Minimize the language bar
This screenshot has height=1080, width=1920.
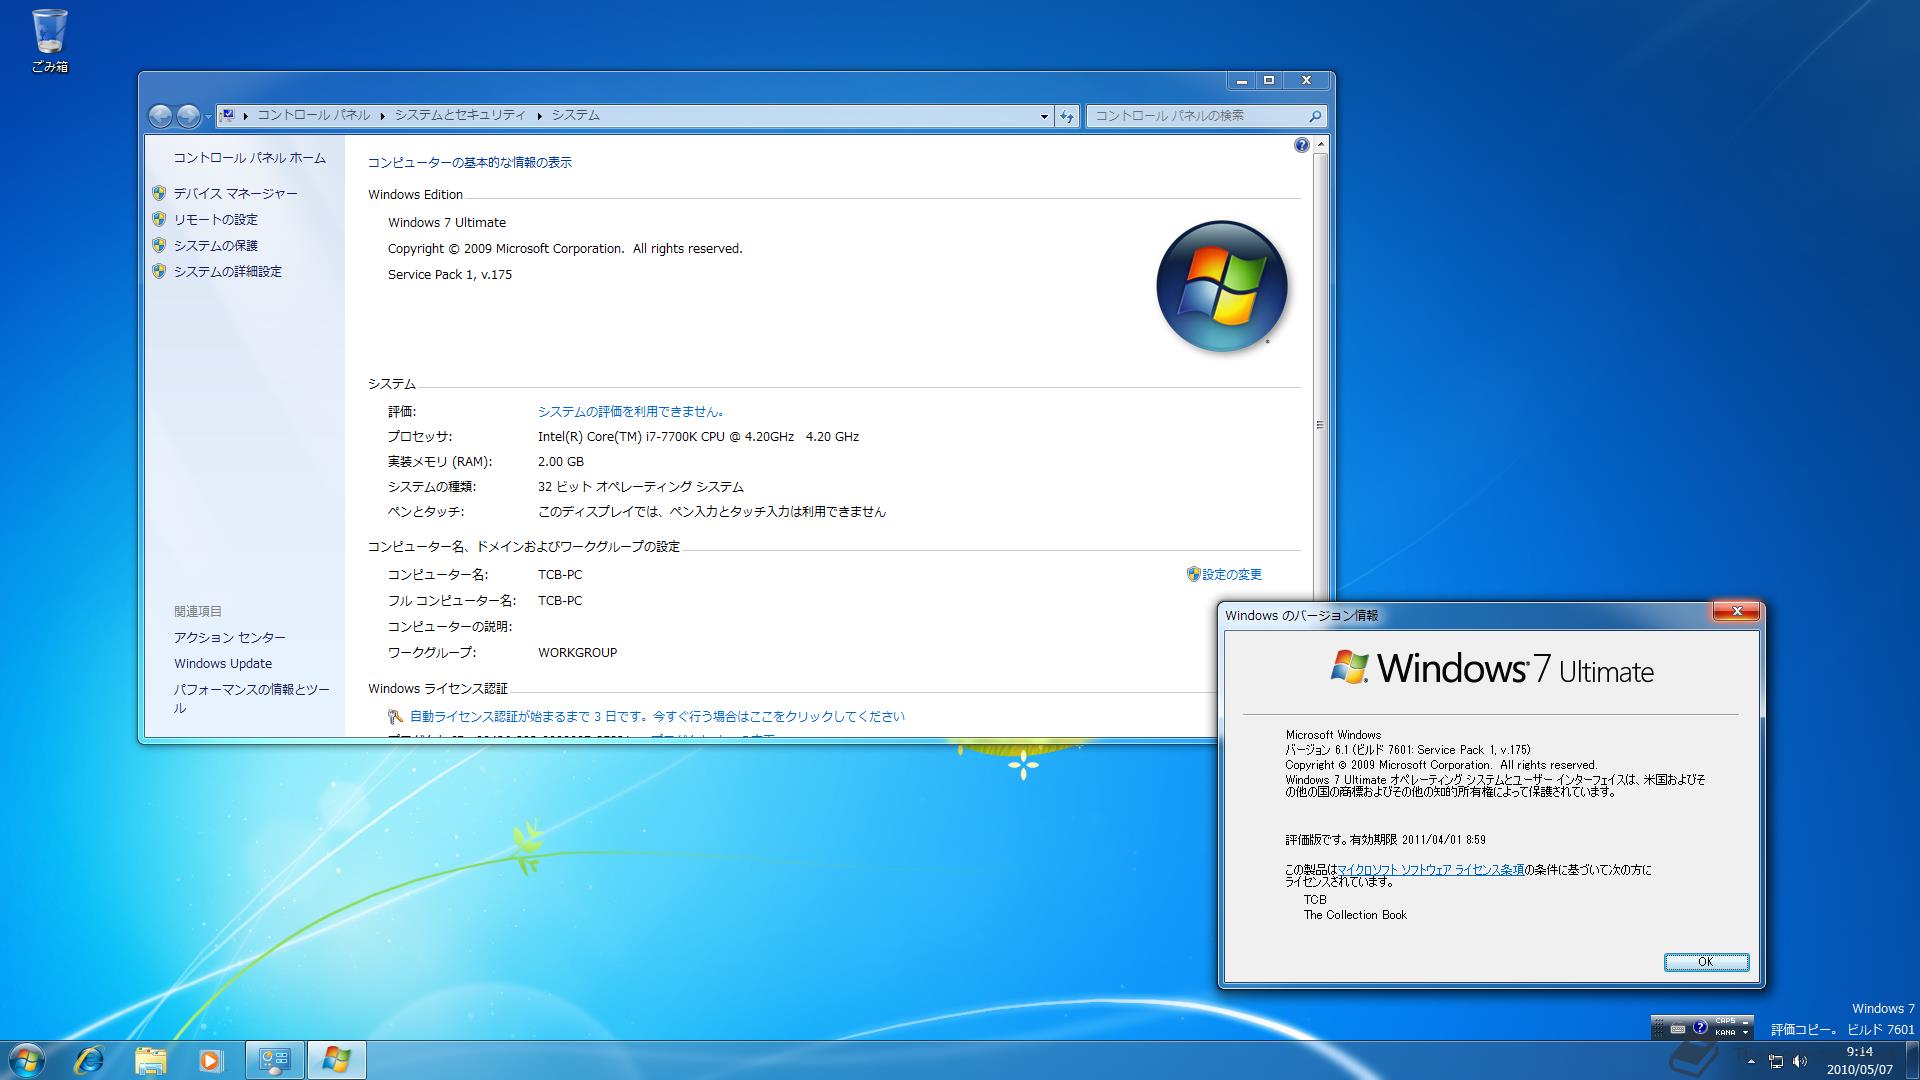1746,1021
